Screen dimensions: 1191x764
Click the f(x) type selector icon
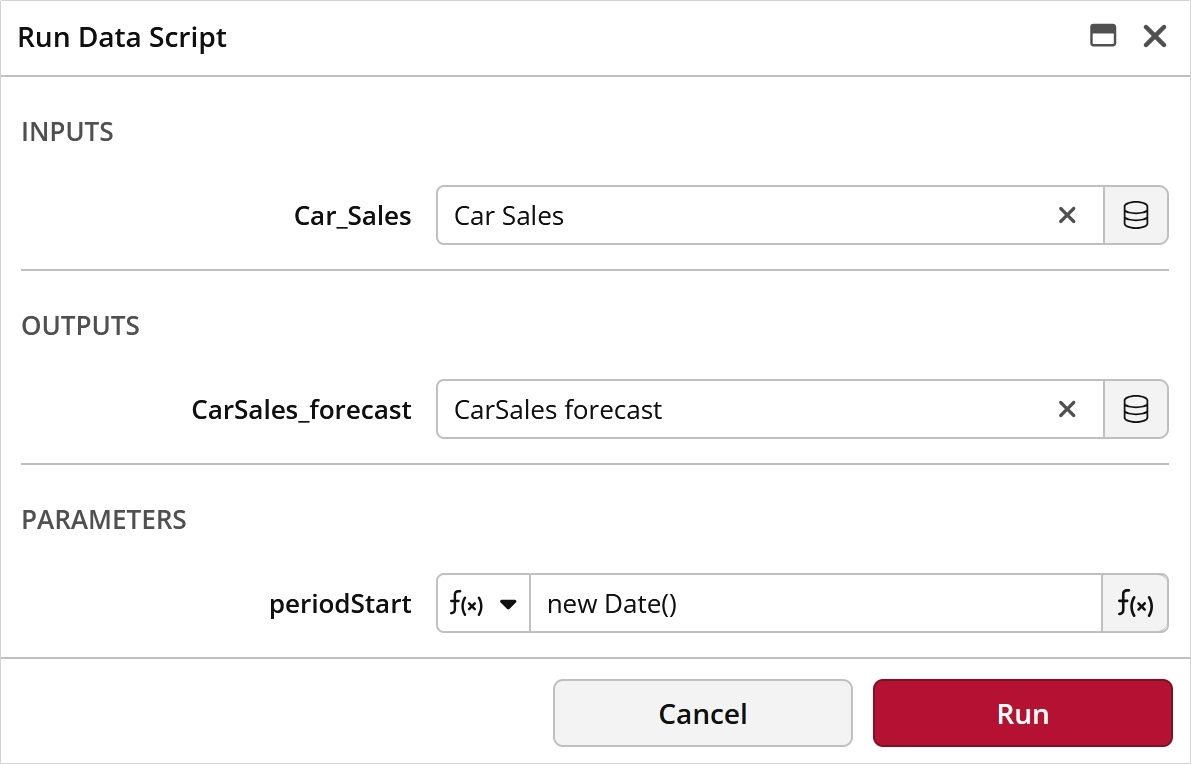466,604
